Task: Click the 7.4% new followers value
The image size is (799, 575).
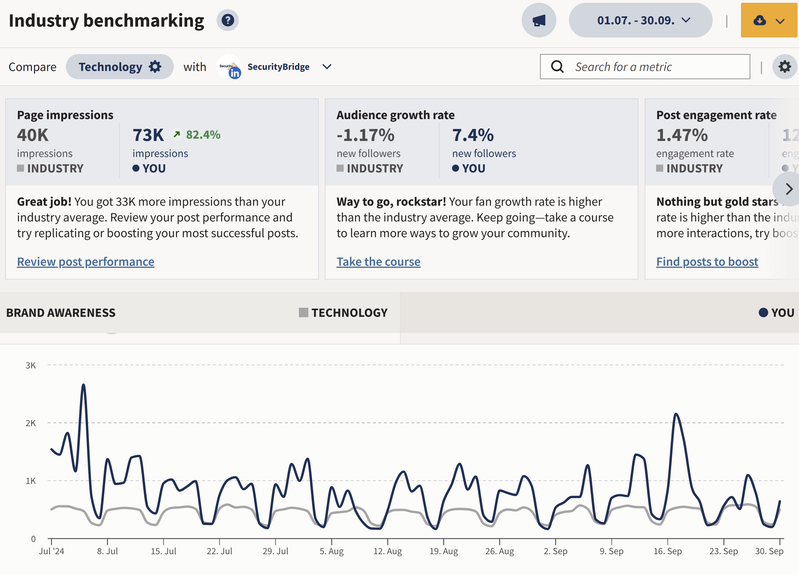Action: pyautogui.click(x=473, y=135)
